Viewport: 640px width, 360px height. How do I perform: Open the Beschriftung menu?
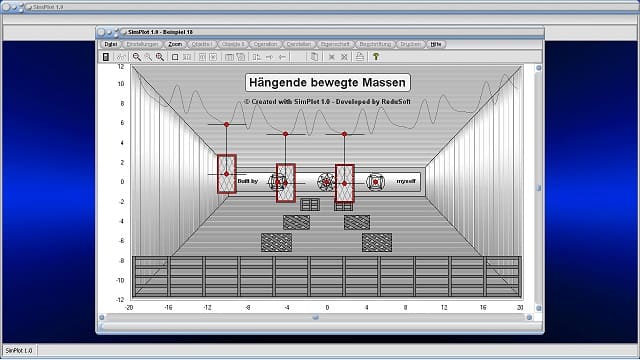pos(375,44)
